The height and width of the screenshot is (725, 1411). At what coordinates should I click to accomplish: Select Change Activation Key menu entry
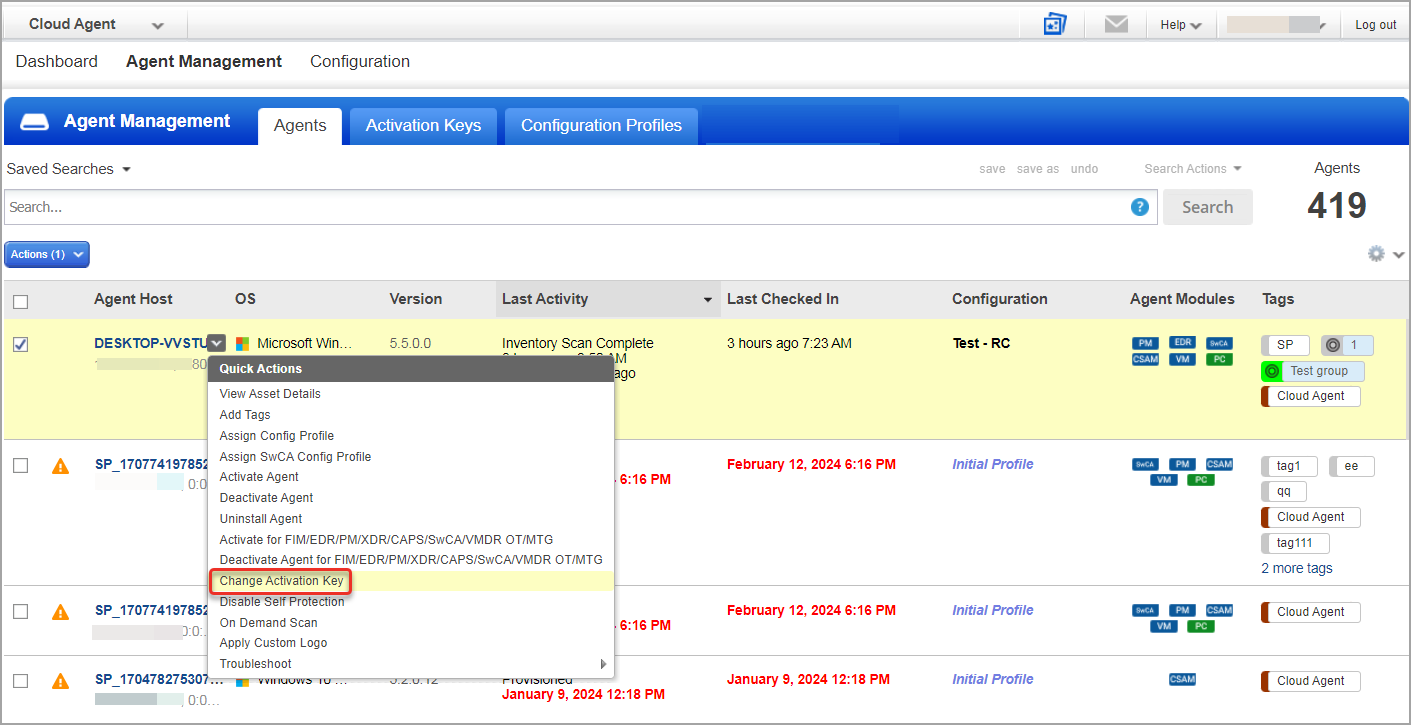pyautogui.click(x=281, y=581)
